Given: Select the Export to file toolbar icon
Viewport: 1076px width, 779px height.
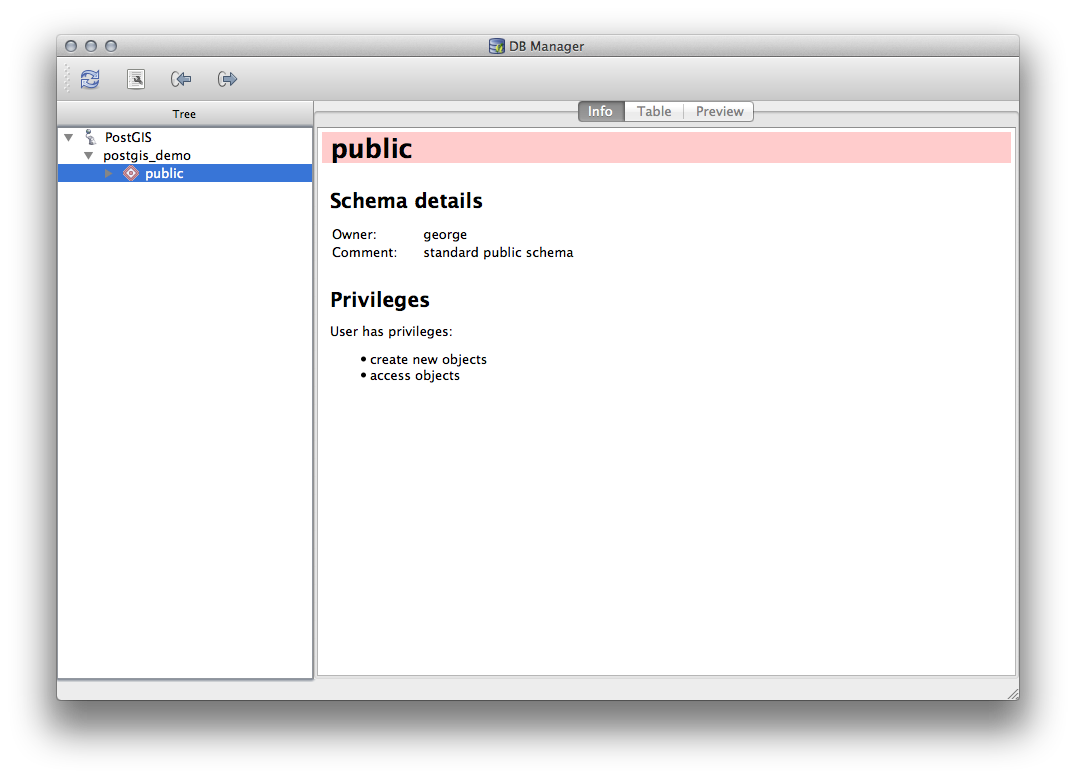Looking at the screenshot, I should point(227,79).
